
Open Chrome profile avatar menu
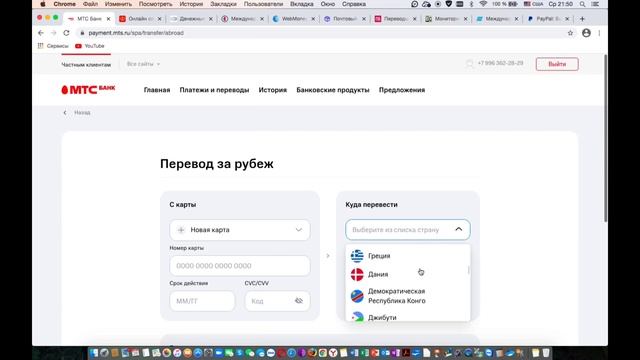coord(586,33)
